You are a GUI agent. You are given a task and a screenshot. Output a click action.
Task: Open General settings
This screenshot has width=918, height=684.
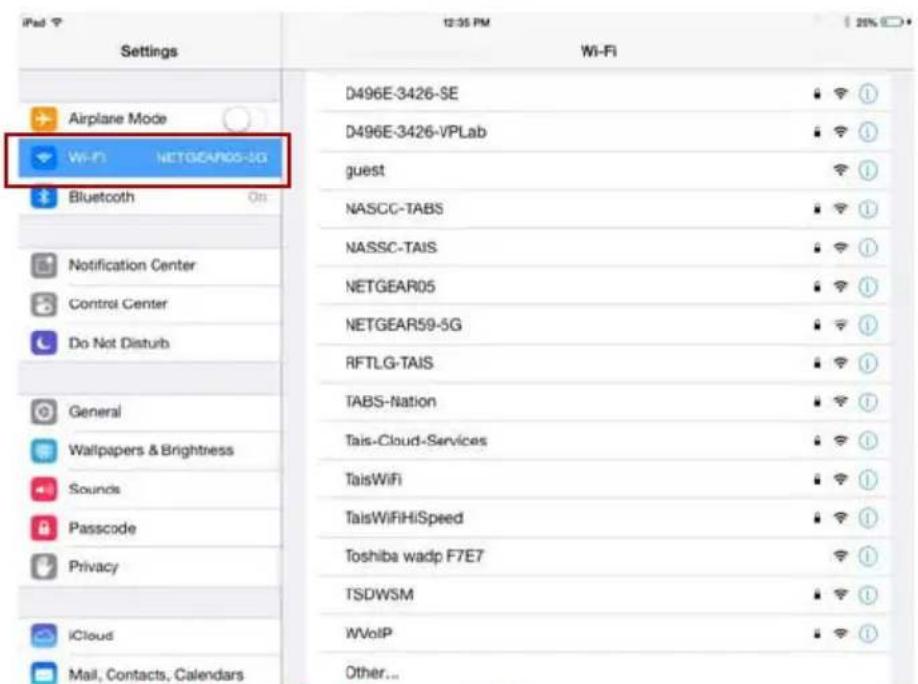(x=150, y=412)
